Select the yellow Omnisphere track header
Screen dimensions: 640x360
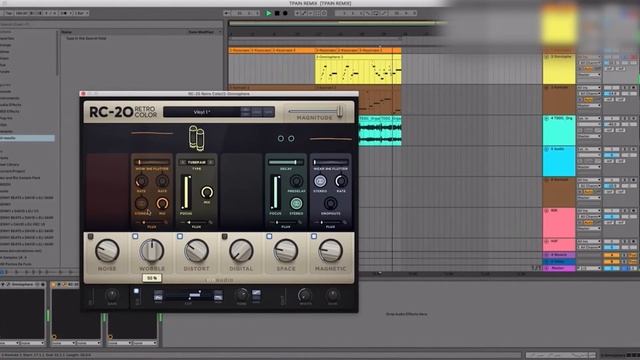point(559,69)
